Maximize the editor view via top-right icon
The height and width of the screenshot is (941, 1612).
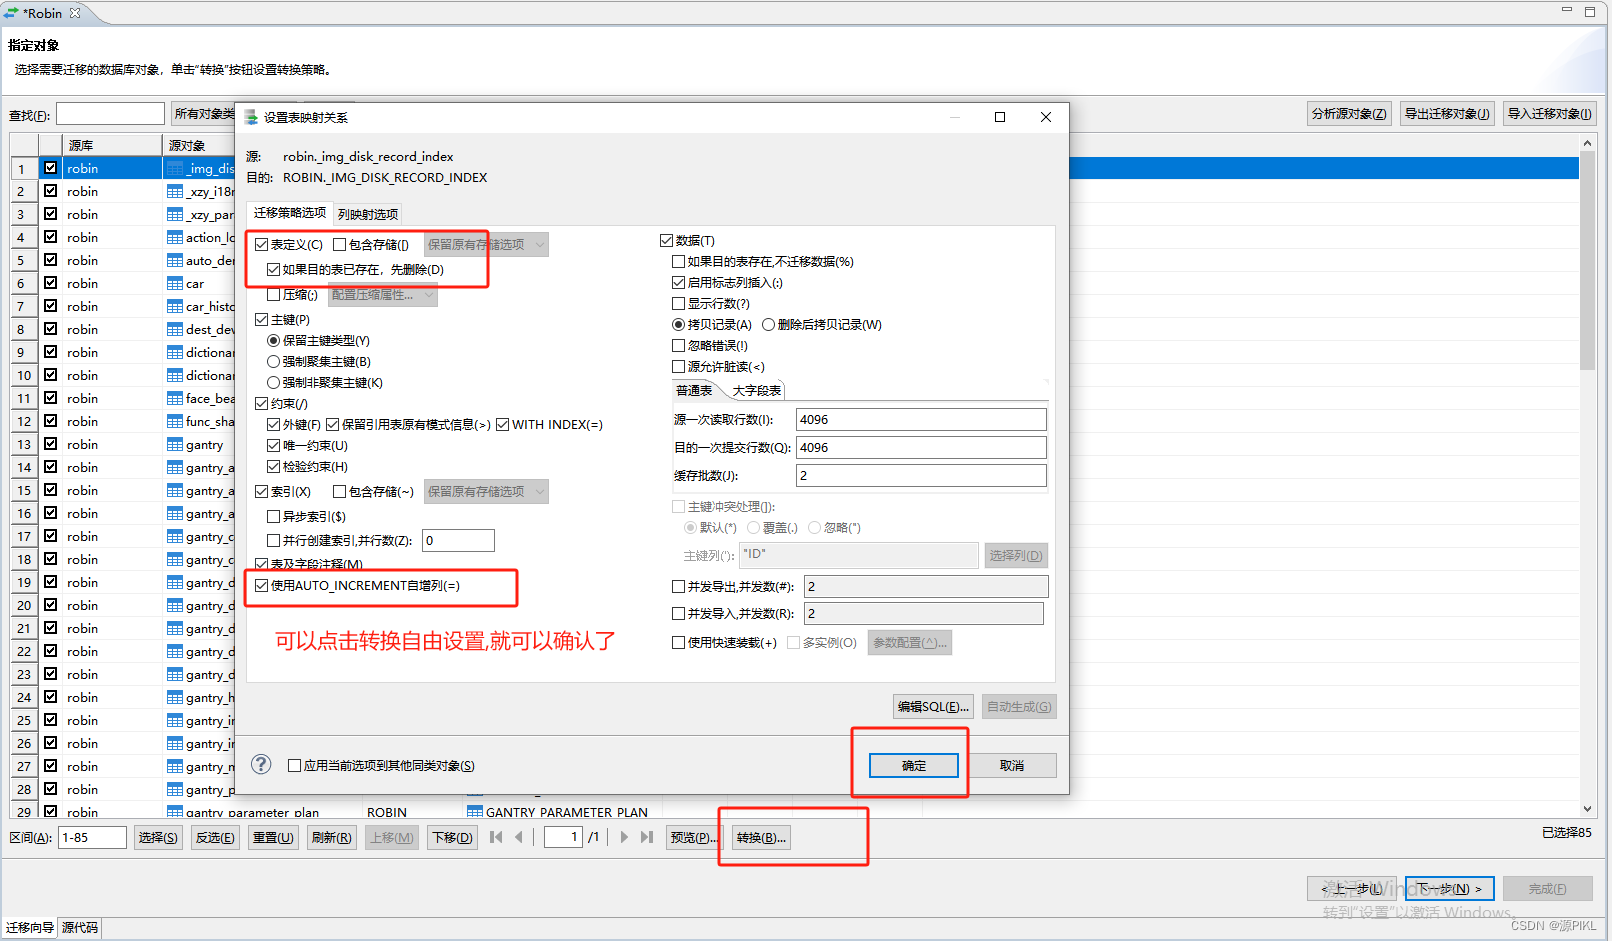(1590, 11)
